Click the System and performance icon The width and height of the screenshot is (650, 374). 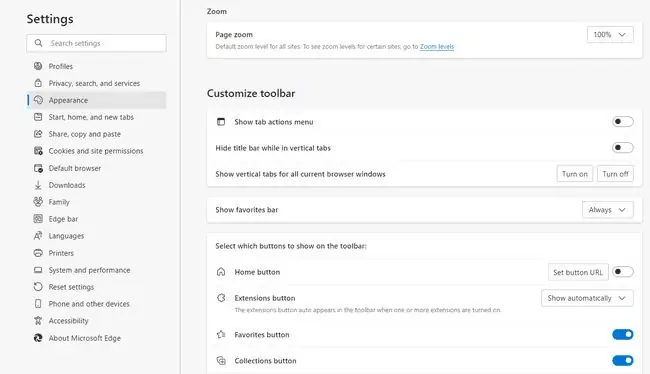(38, 270)
